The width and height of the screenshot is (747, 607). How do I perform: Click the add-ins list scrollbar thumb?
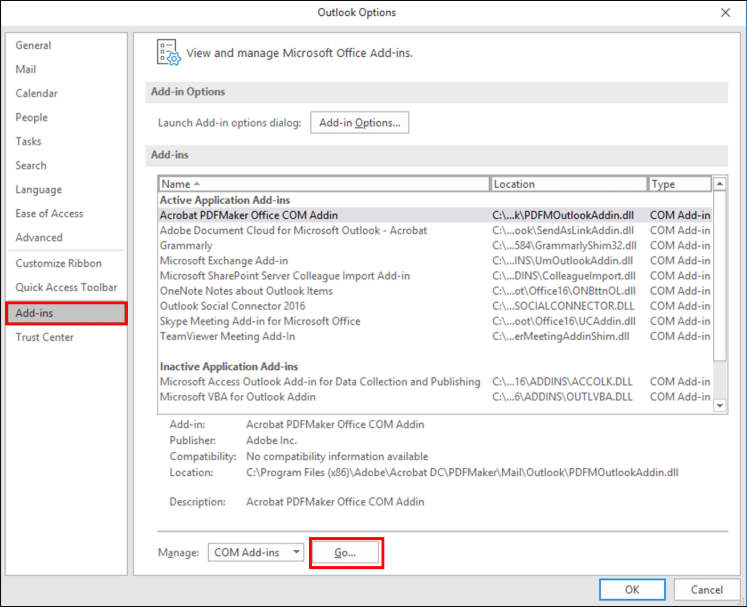tap(720, 276)
